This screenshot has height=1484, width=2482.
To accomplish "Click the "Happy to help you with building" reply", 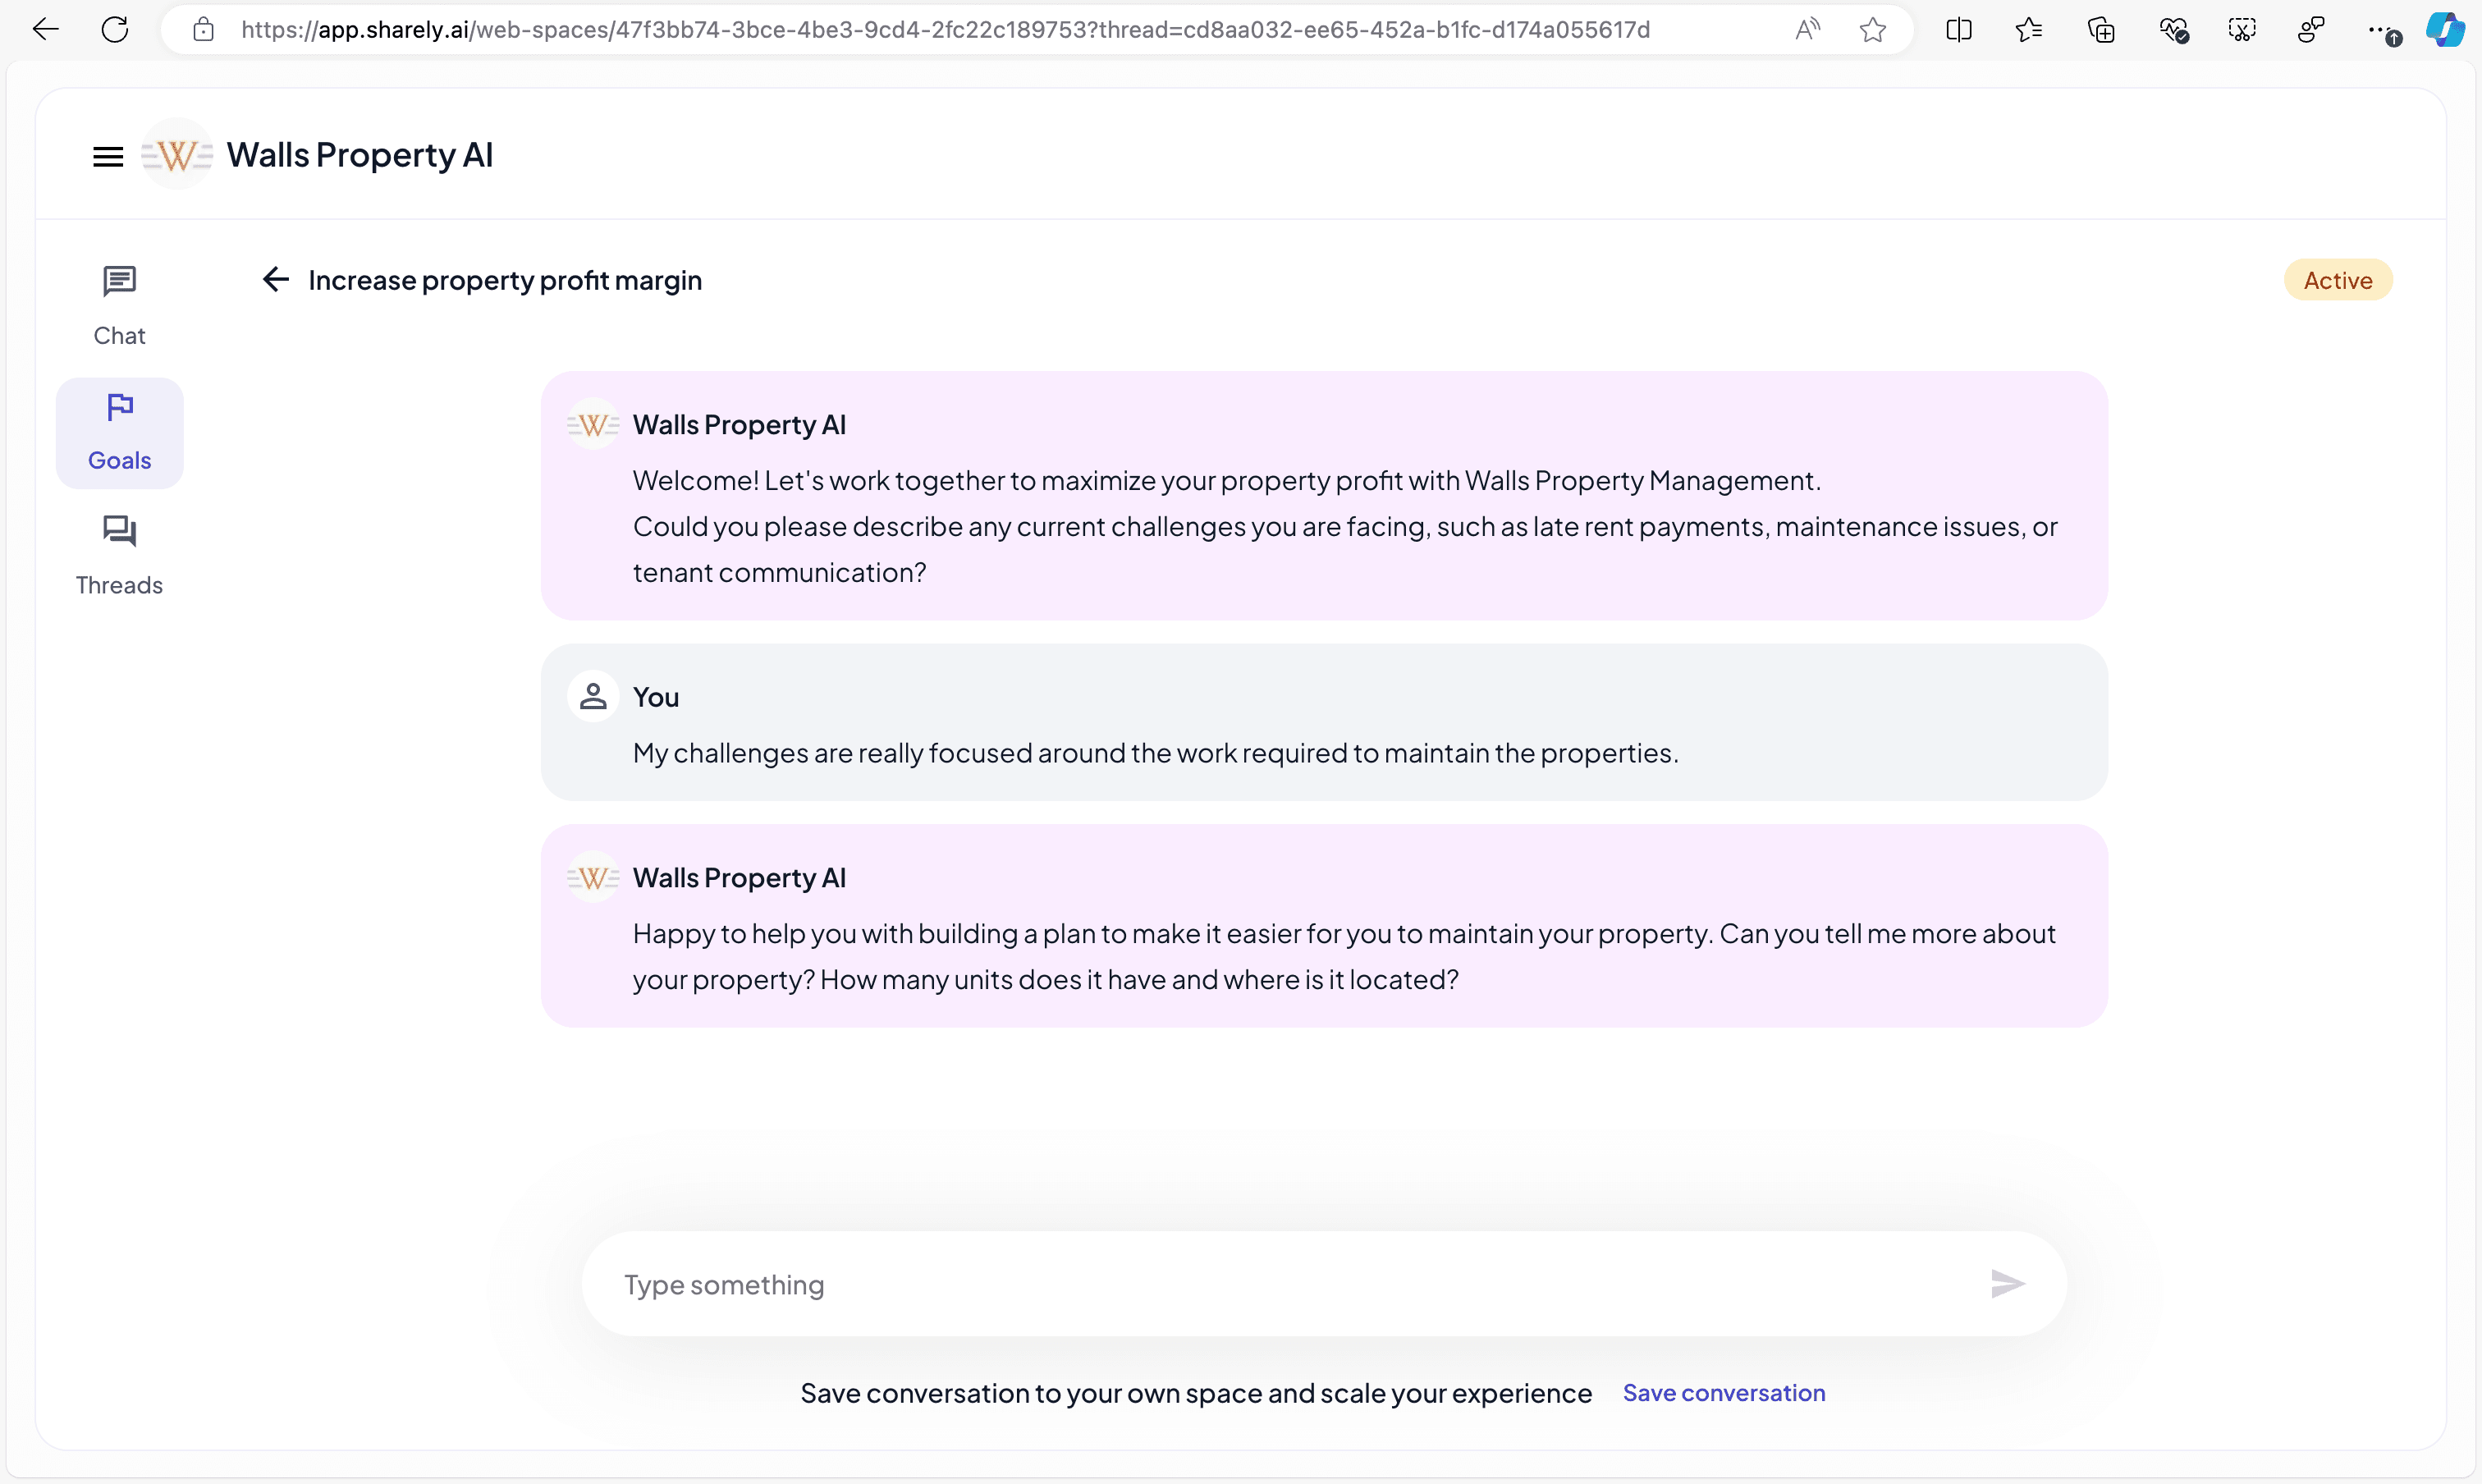I will (x=1344, y=956).
